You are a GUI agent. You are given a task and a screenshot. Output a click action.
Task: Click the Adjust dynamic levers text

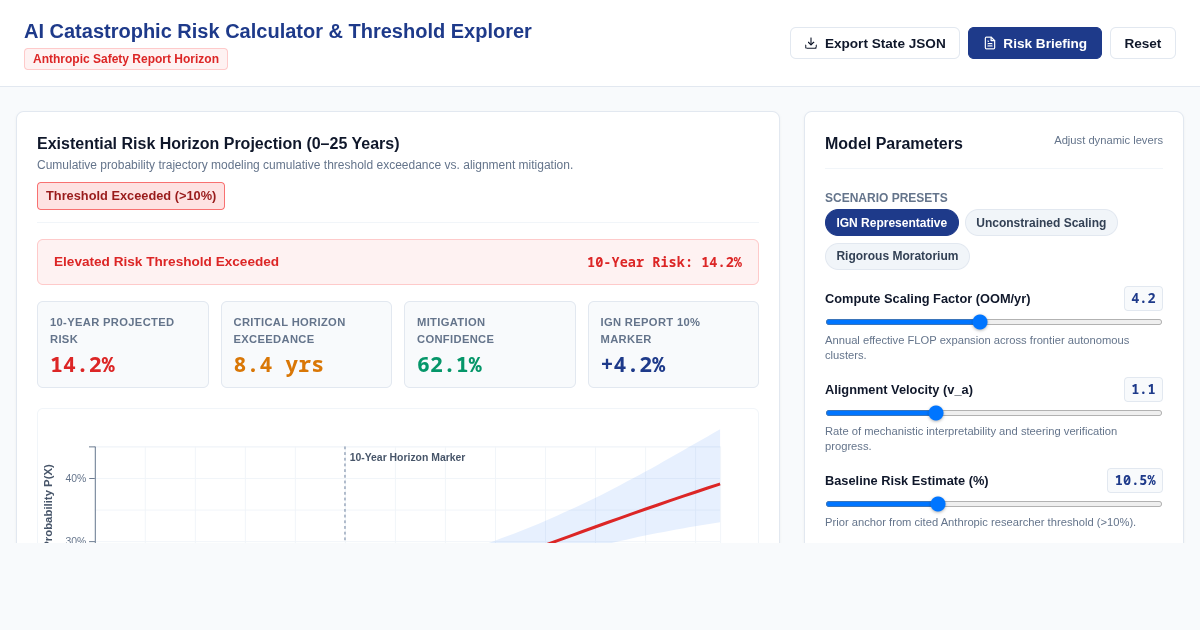click(x=1108, y=140)
